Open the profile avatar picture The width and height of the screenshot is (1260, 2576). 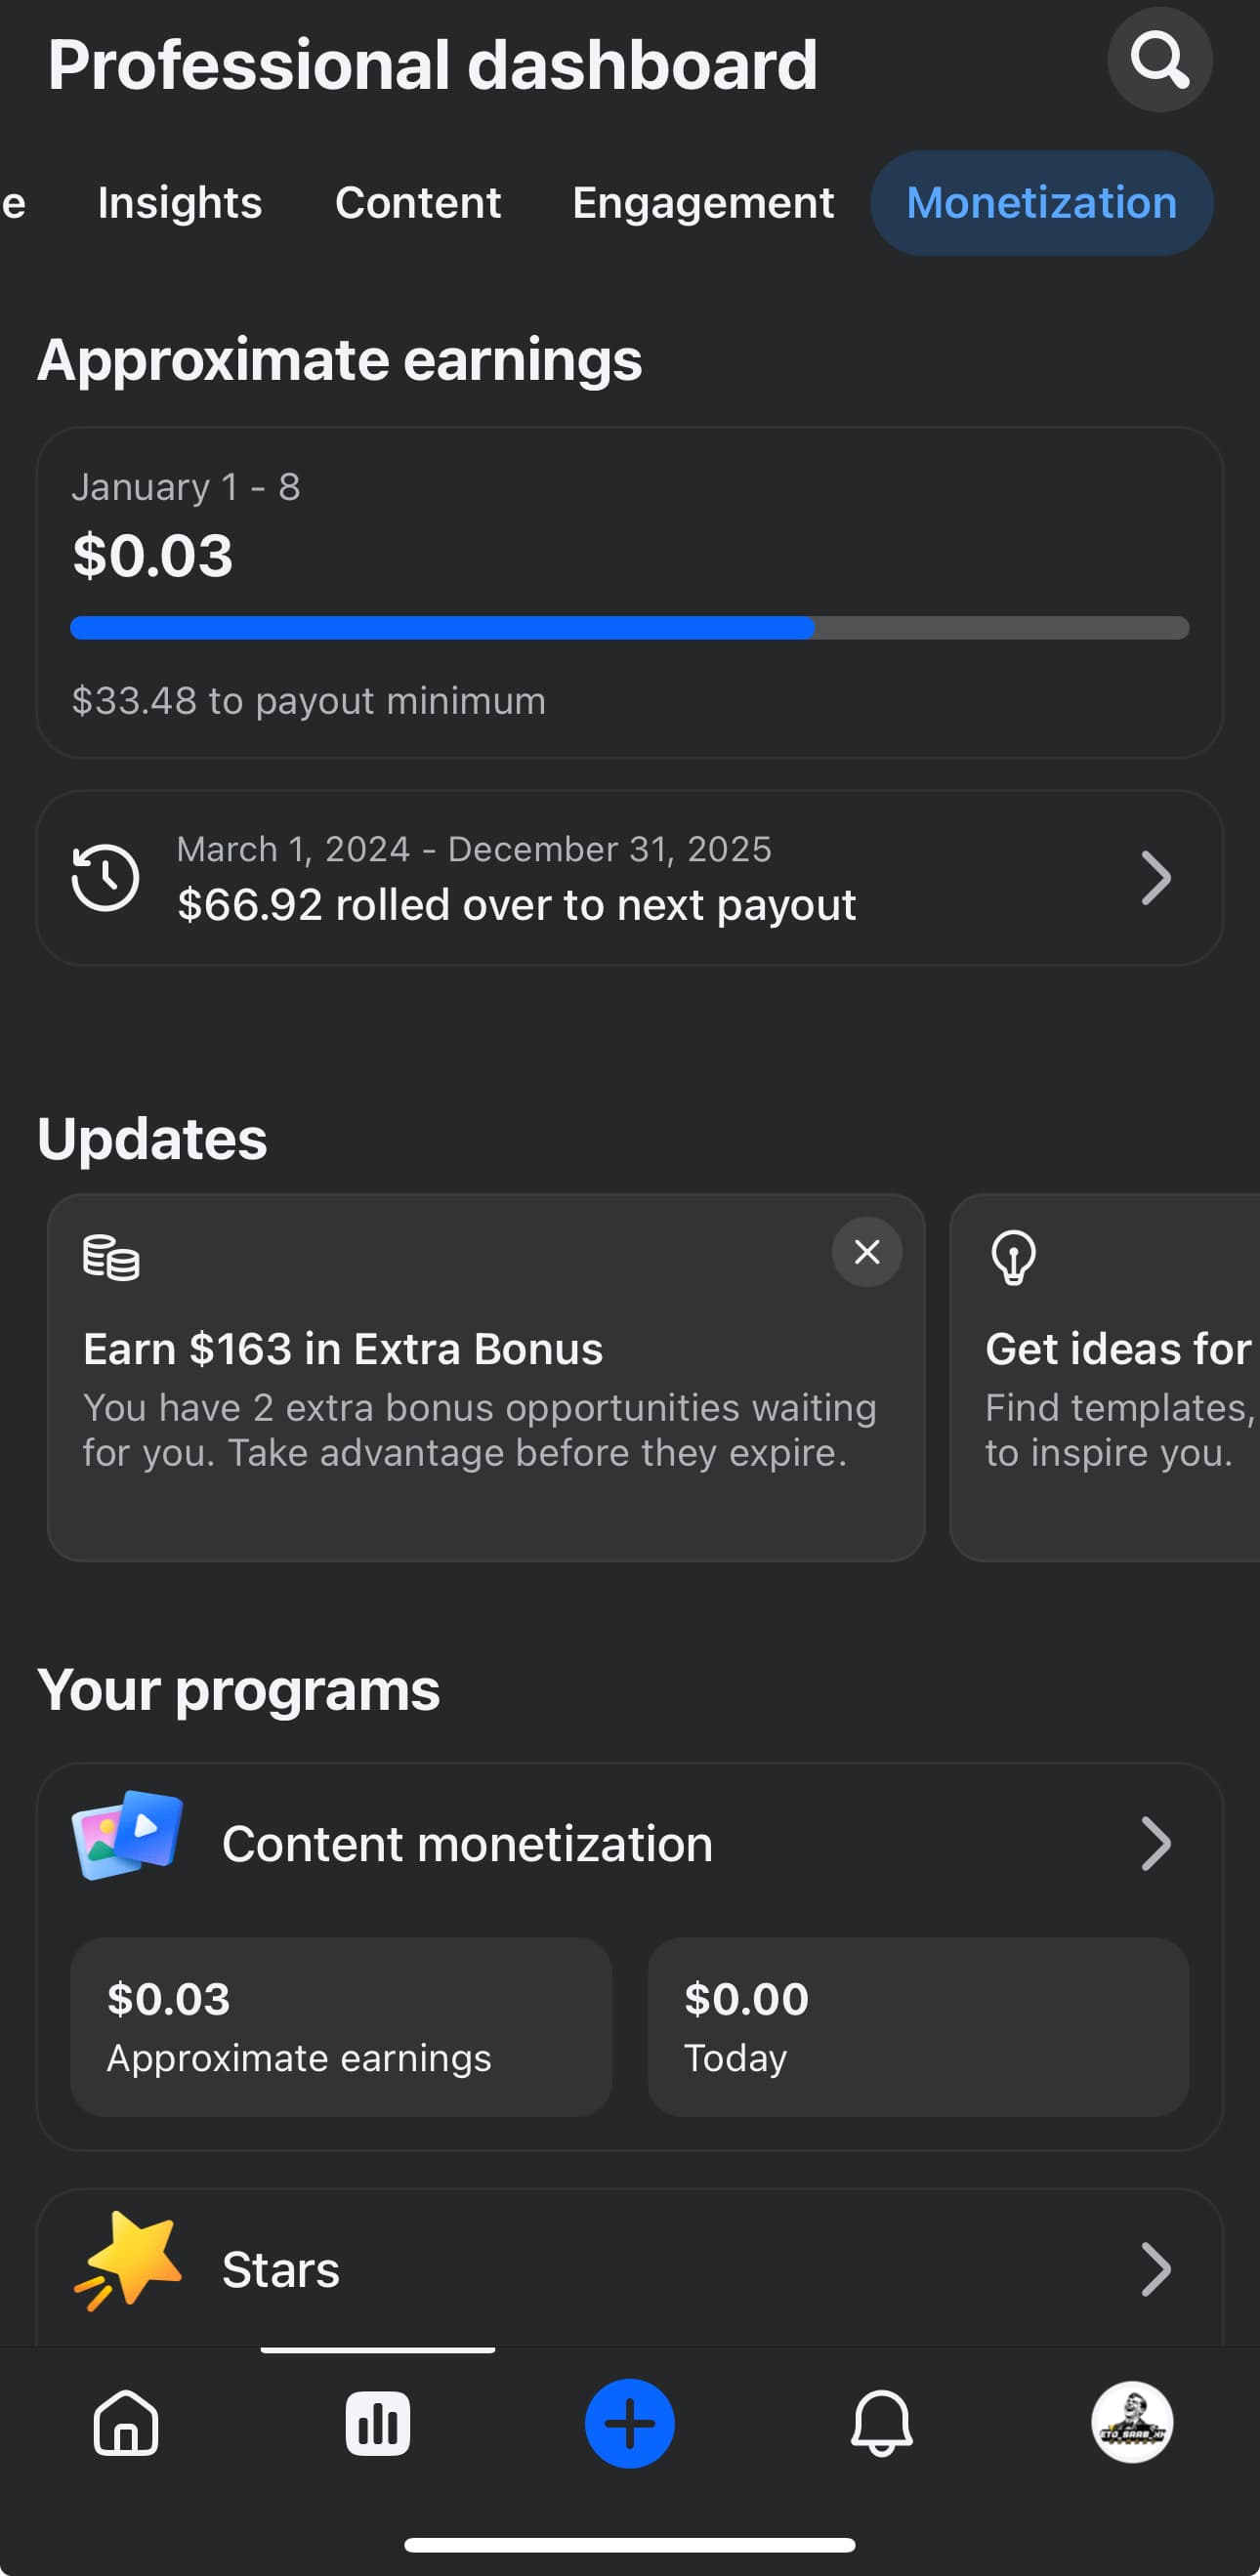click(x=1132, y=2422)
